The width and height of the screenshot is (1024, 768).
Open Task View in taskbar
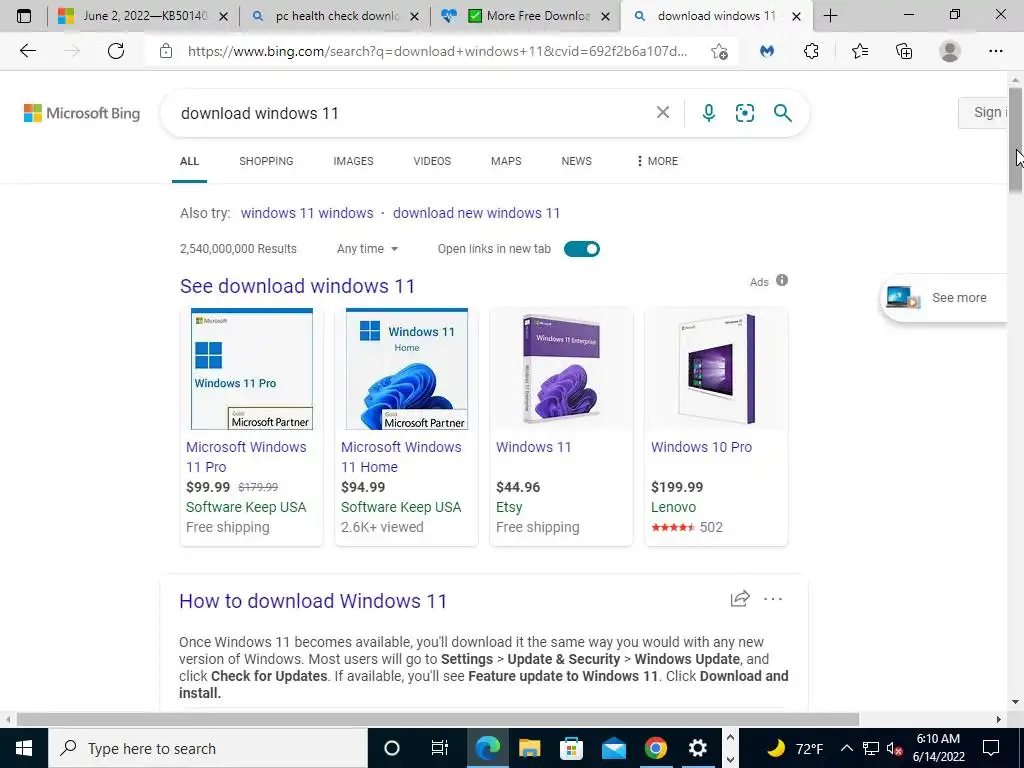pos(440,748)
